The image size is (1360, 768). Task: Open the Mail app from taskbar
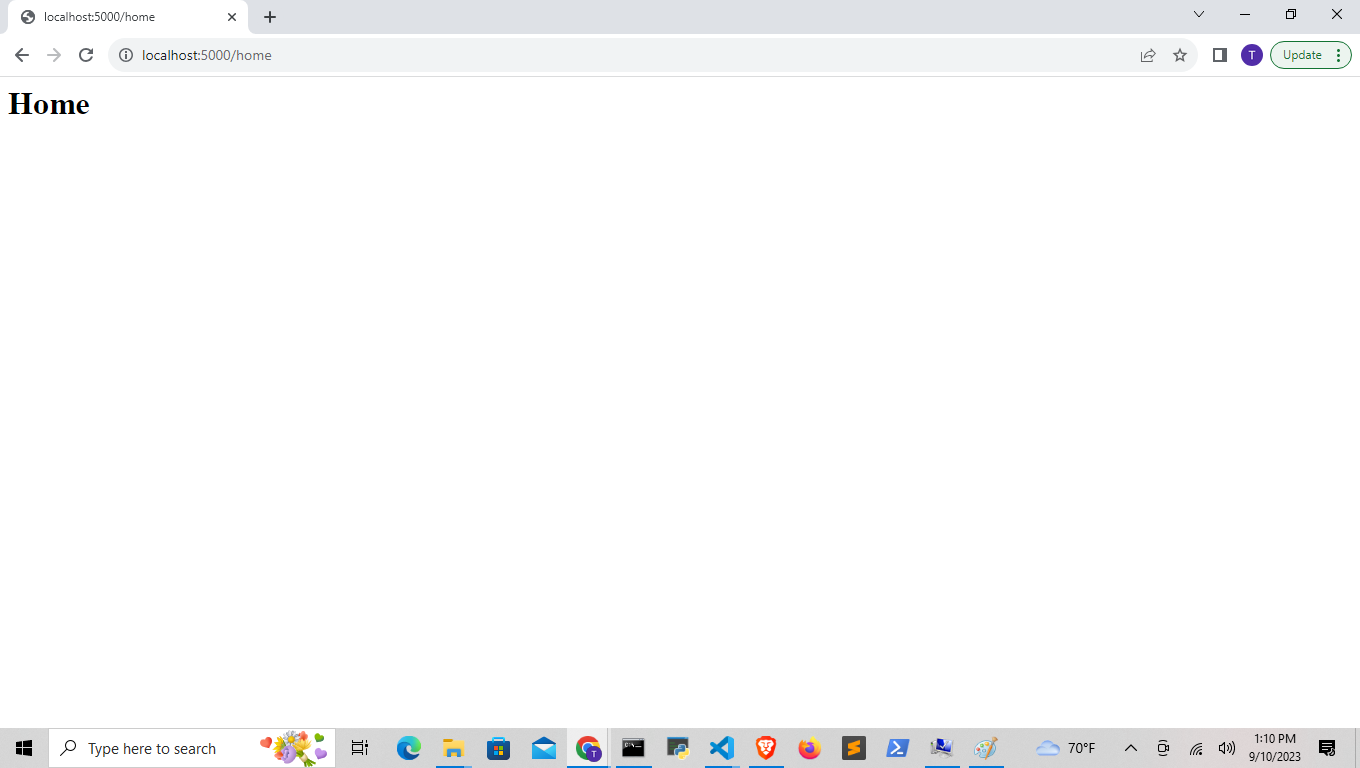pos(543,748)
